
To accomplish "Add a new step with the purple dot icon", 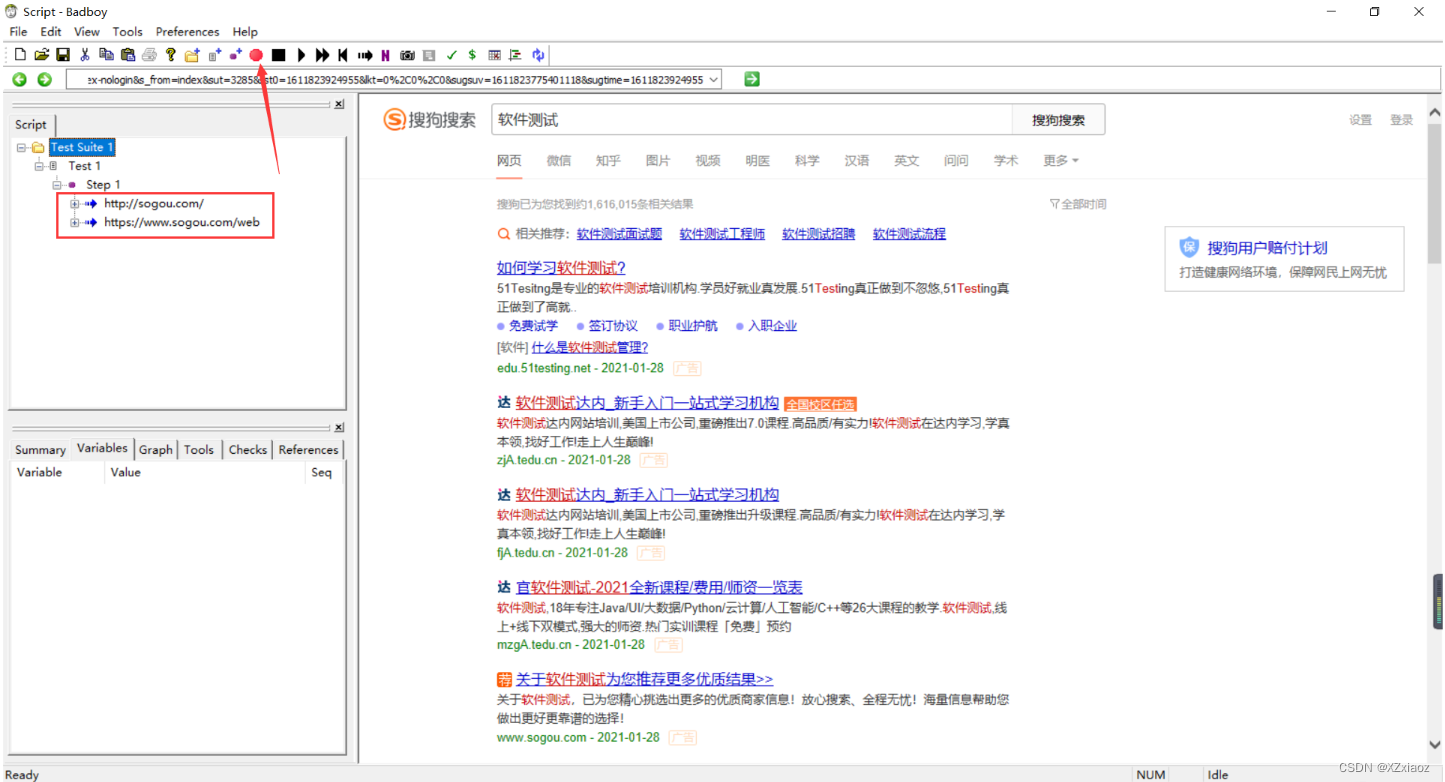I will click(x=235, y=55).
